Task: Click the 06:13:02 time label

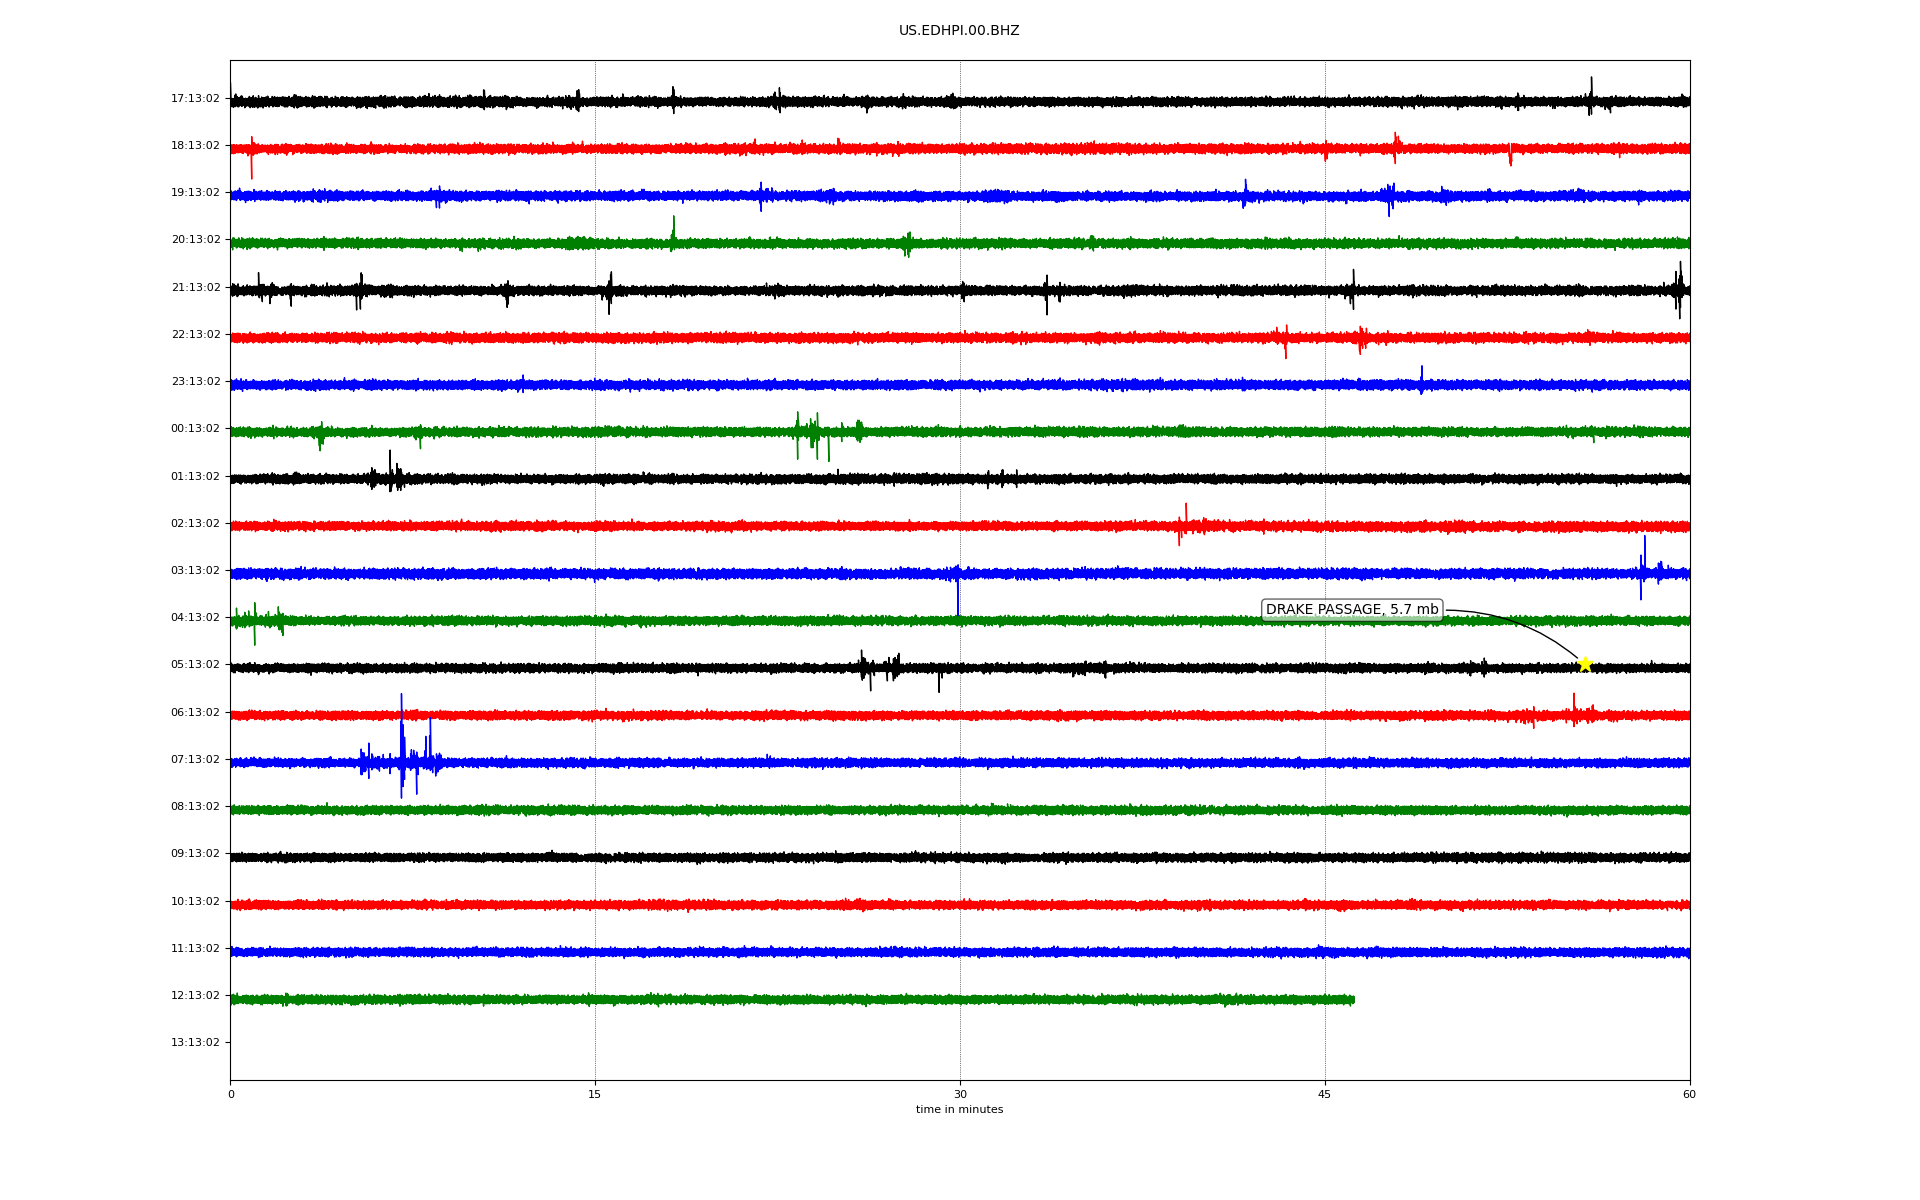Action: point(195,713)
